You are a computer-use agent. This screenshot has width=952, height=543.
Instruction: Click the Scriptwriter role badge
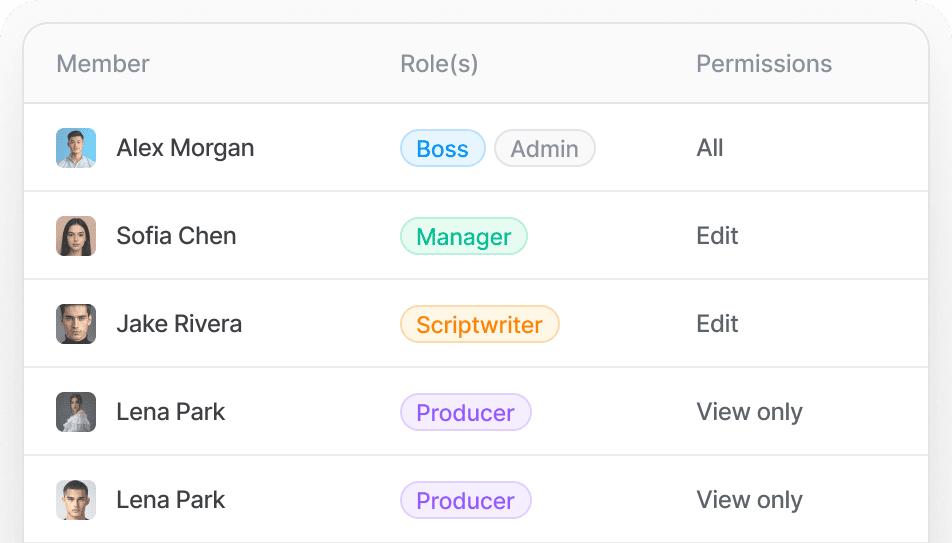480,324
